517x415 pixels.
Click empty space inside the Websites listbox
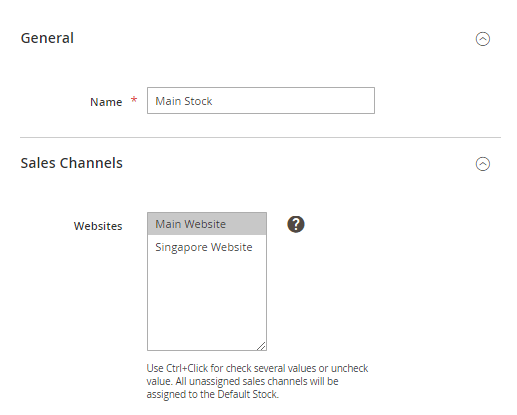(x=207, y=300)
